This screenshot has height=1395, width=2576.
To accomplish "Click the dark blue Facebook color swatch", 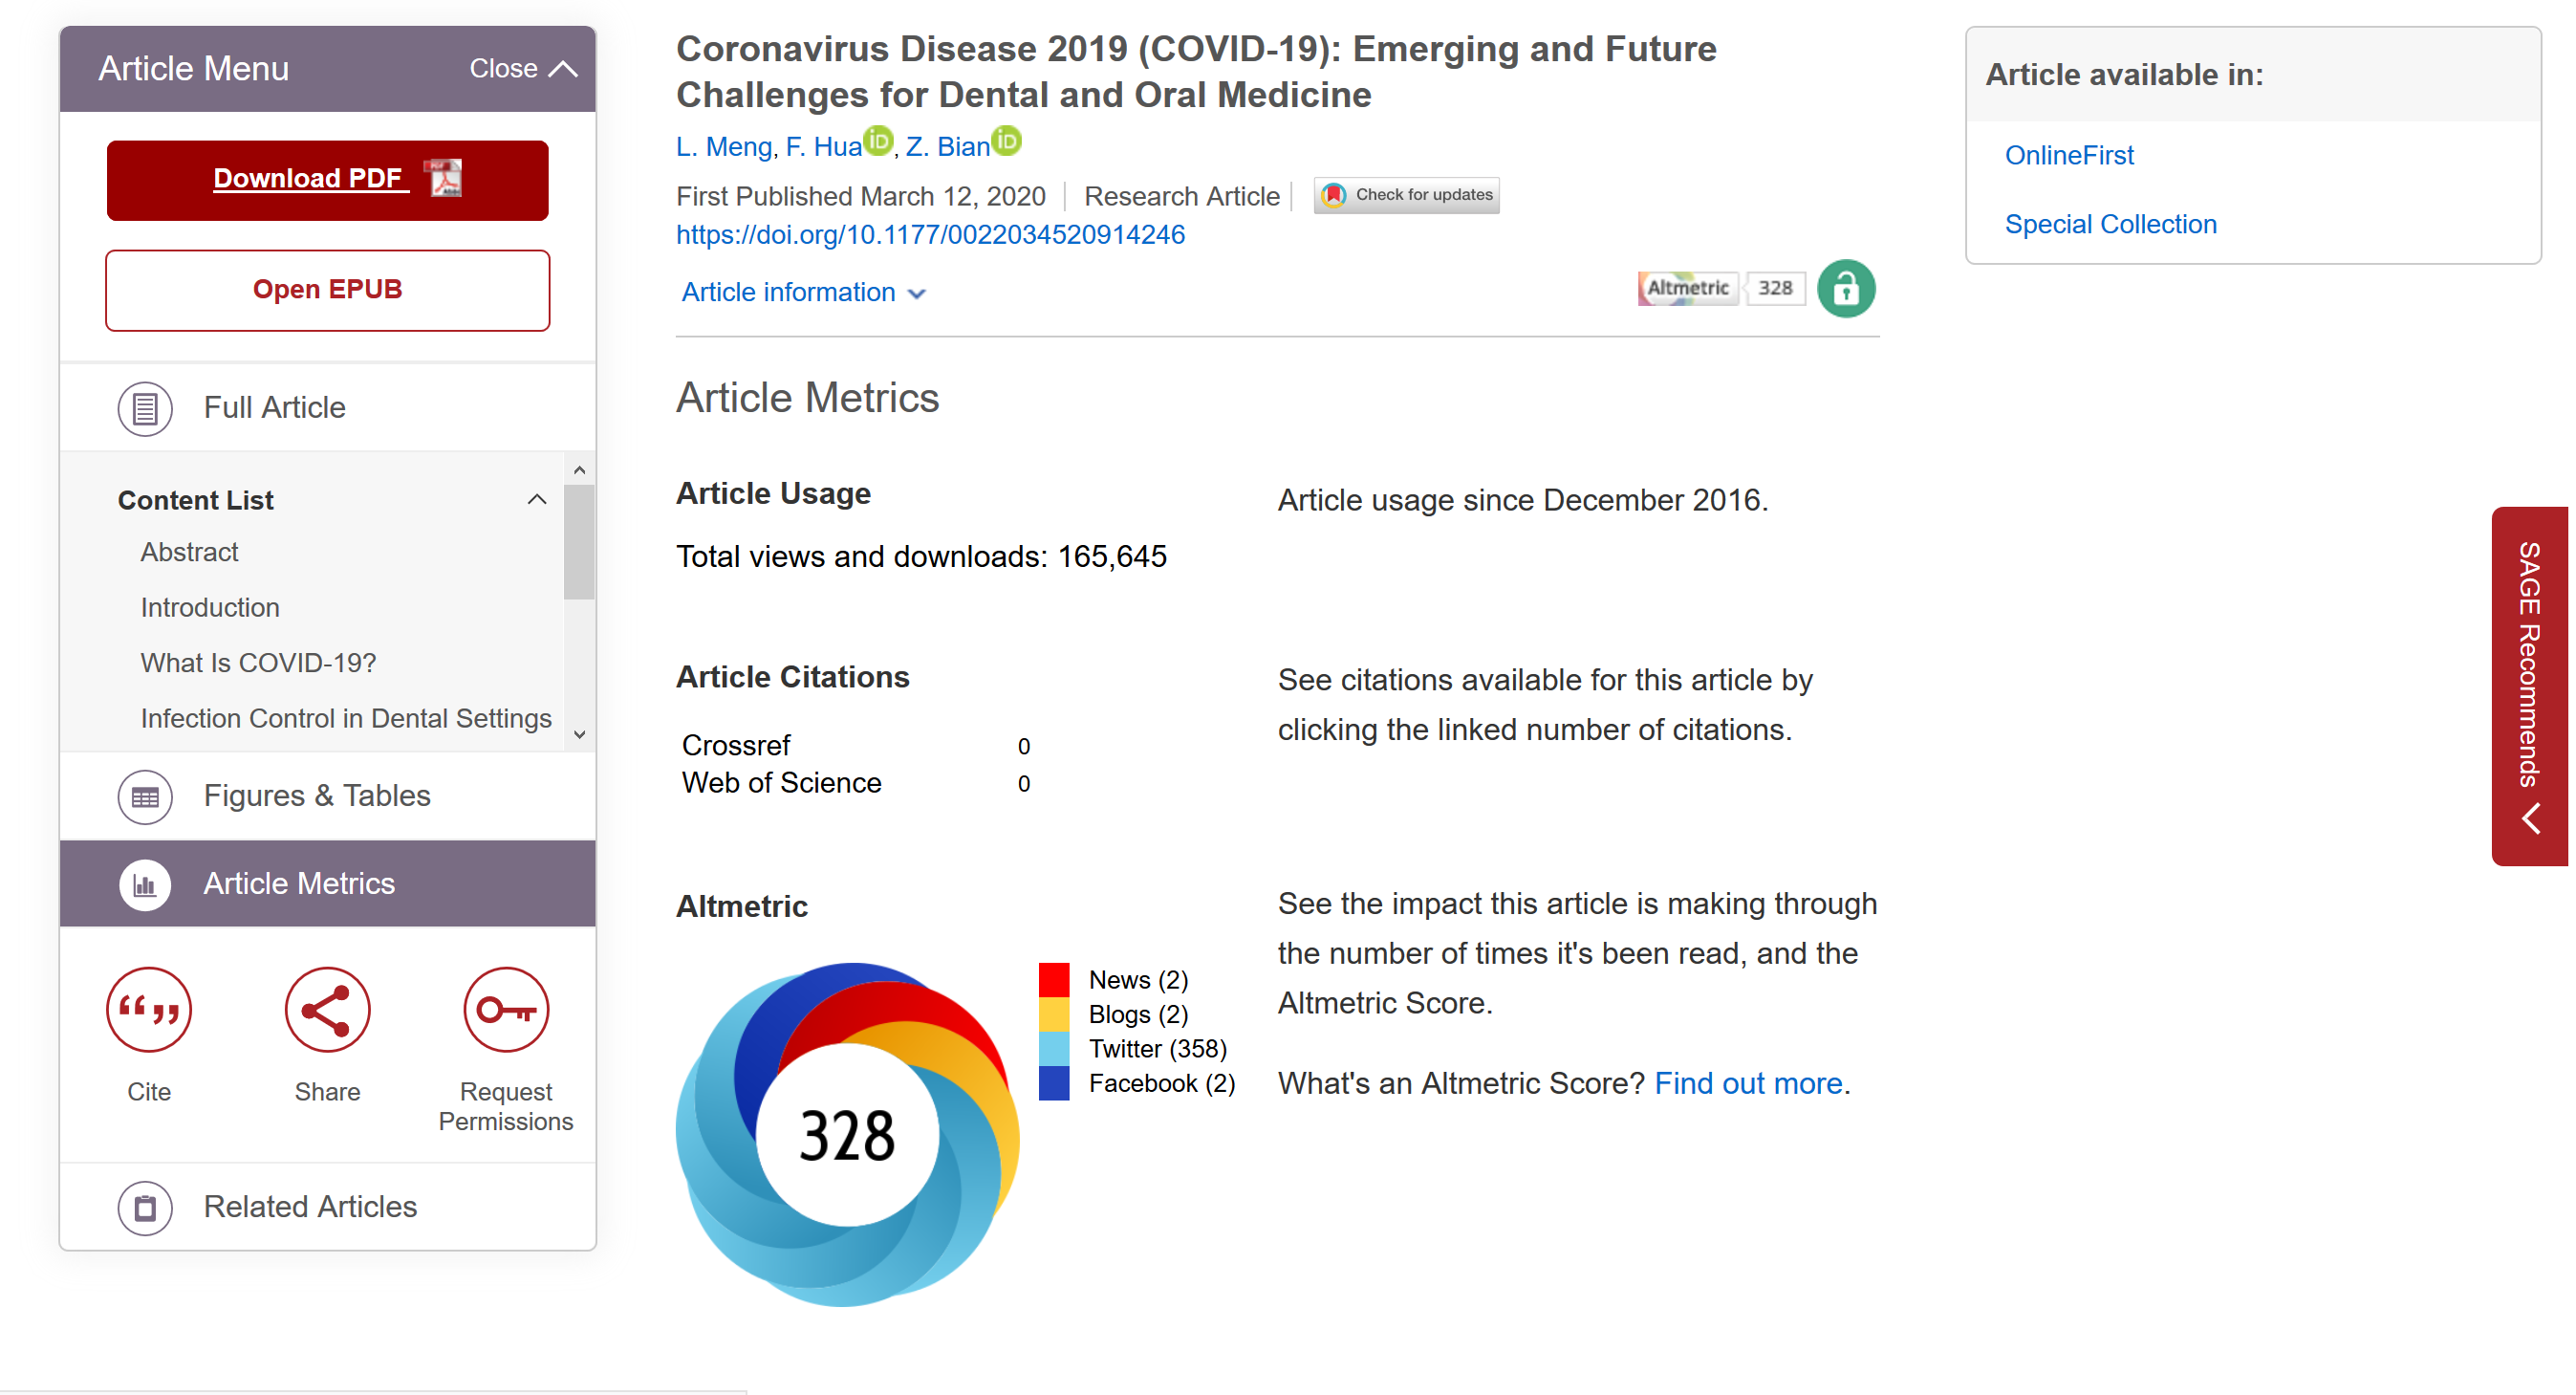I will 1054,1083.
